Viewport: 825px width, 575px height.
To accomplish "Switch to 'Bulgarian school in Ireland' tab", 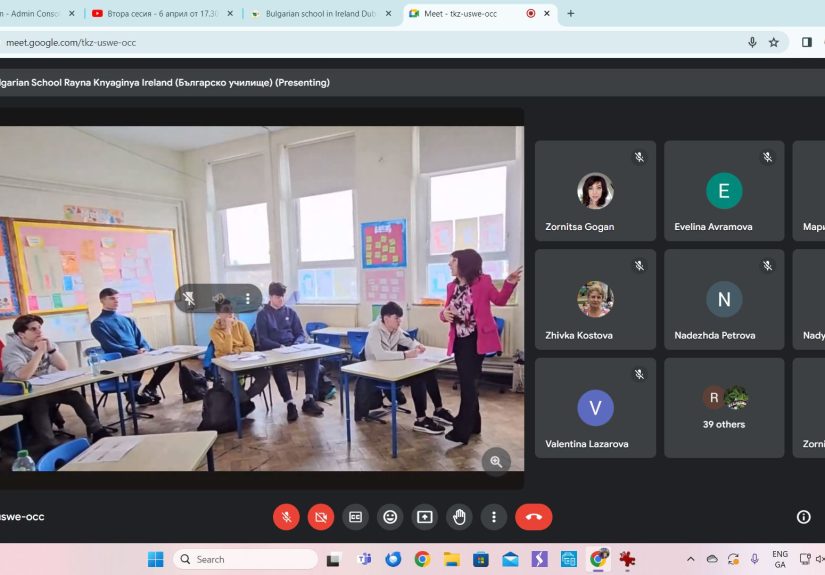I will [320, 14].
